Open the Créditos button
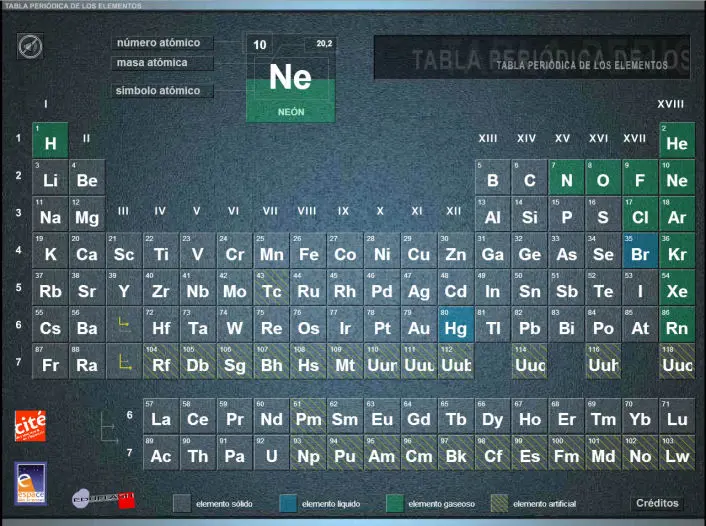706x526 pixels. click(657, 503)
